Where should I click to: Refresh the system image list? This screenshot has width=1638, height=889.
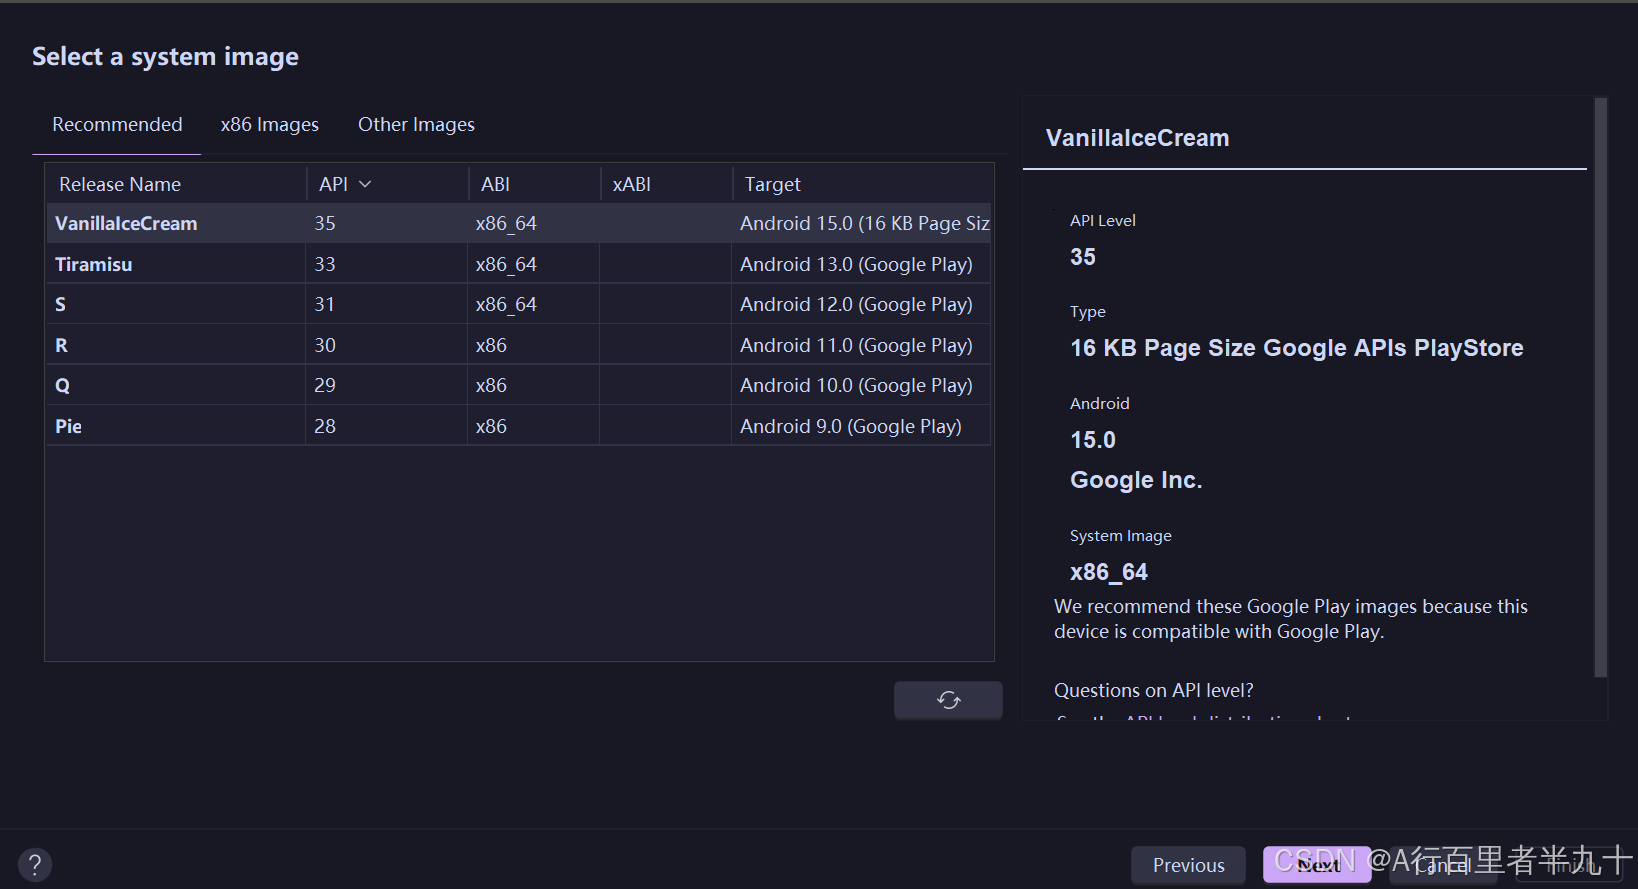pos(948,700)
